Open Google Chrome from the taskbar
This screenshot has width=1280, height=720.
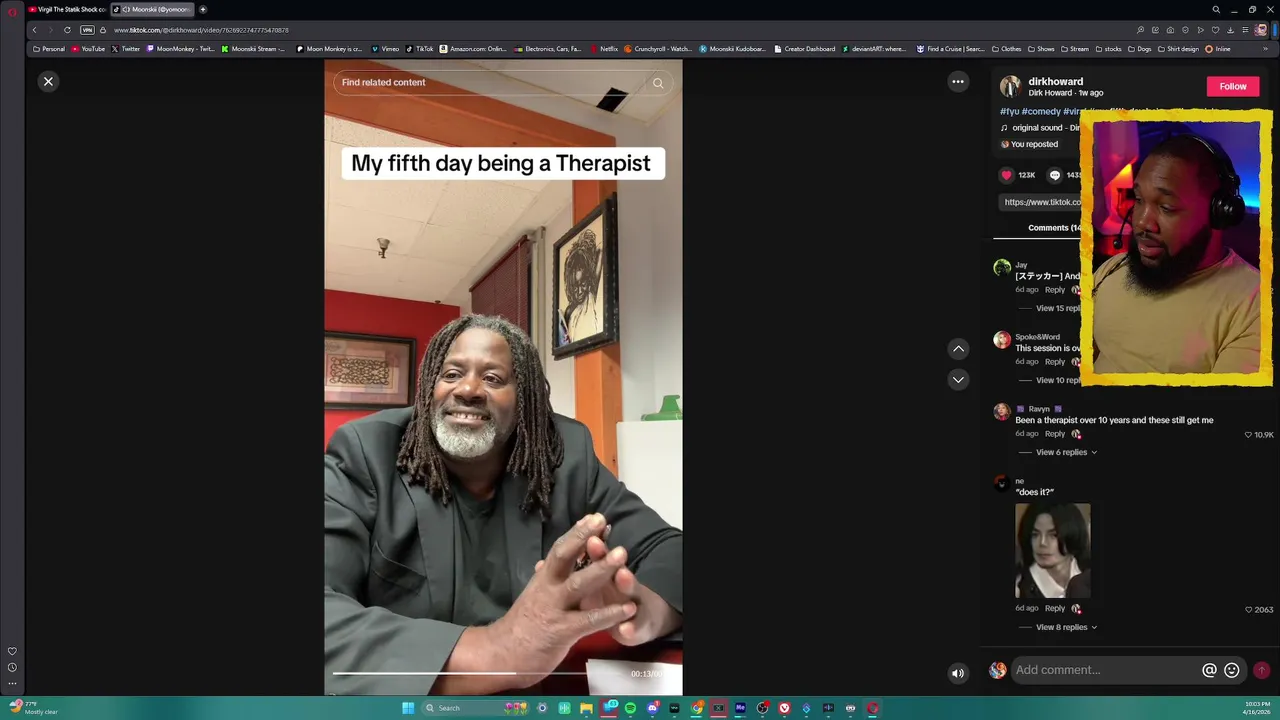(x=696, y=708)
